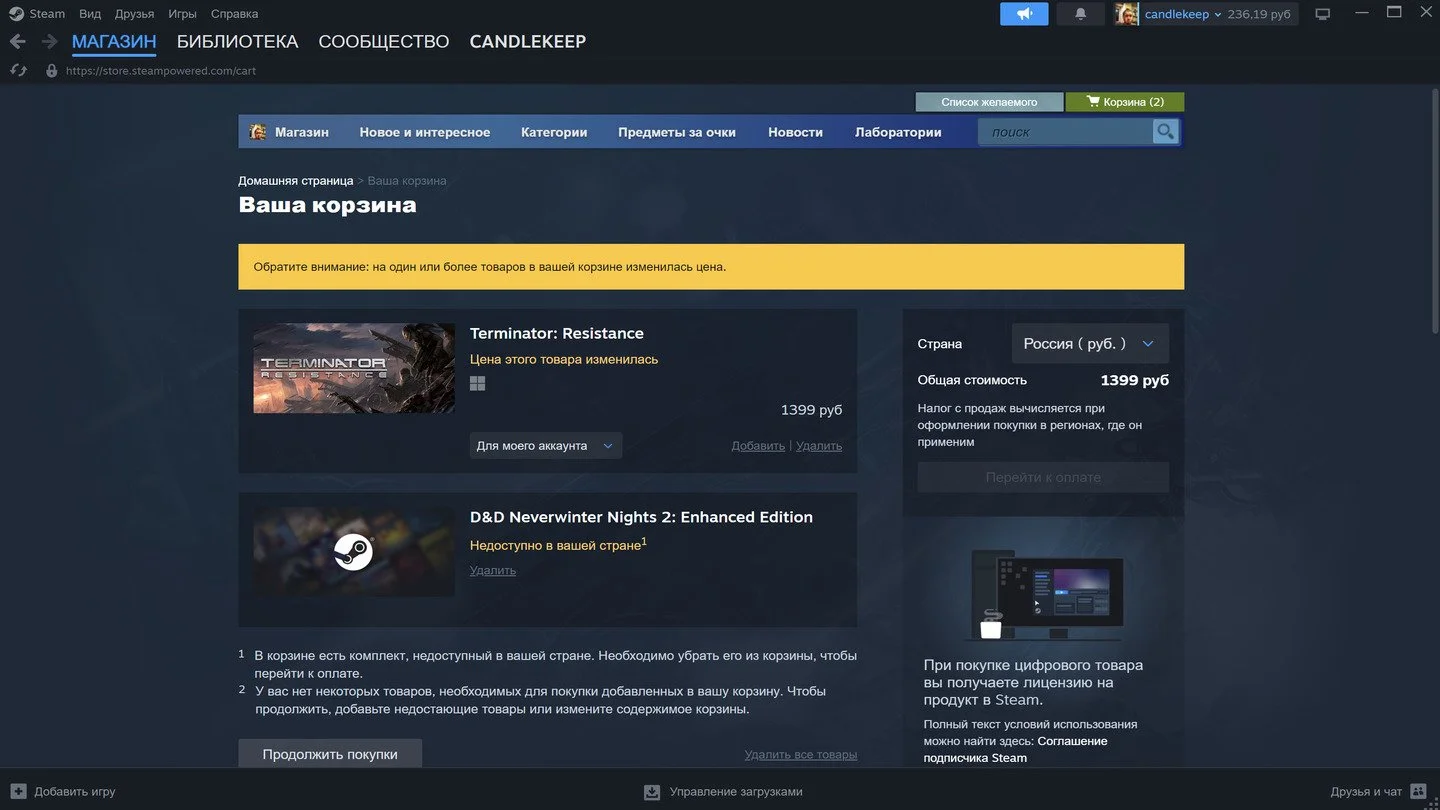Switch to Big Picture mode monitor icon
The image size is (1440, 810).
coord(1323,14)
